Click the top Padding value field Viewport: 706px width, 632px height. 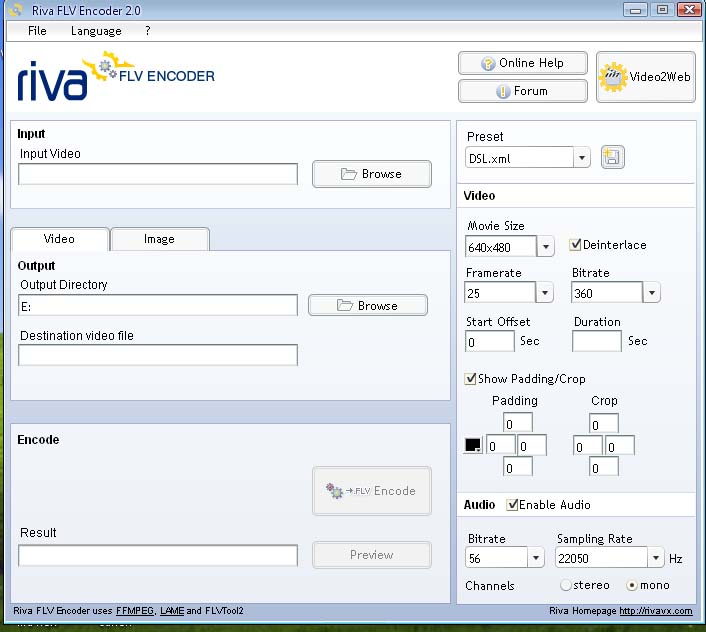pyautogui.click(x=518, y=424)
